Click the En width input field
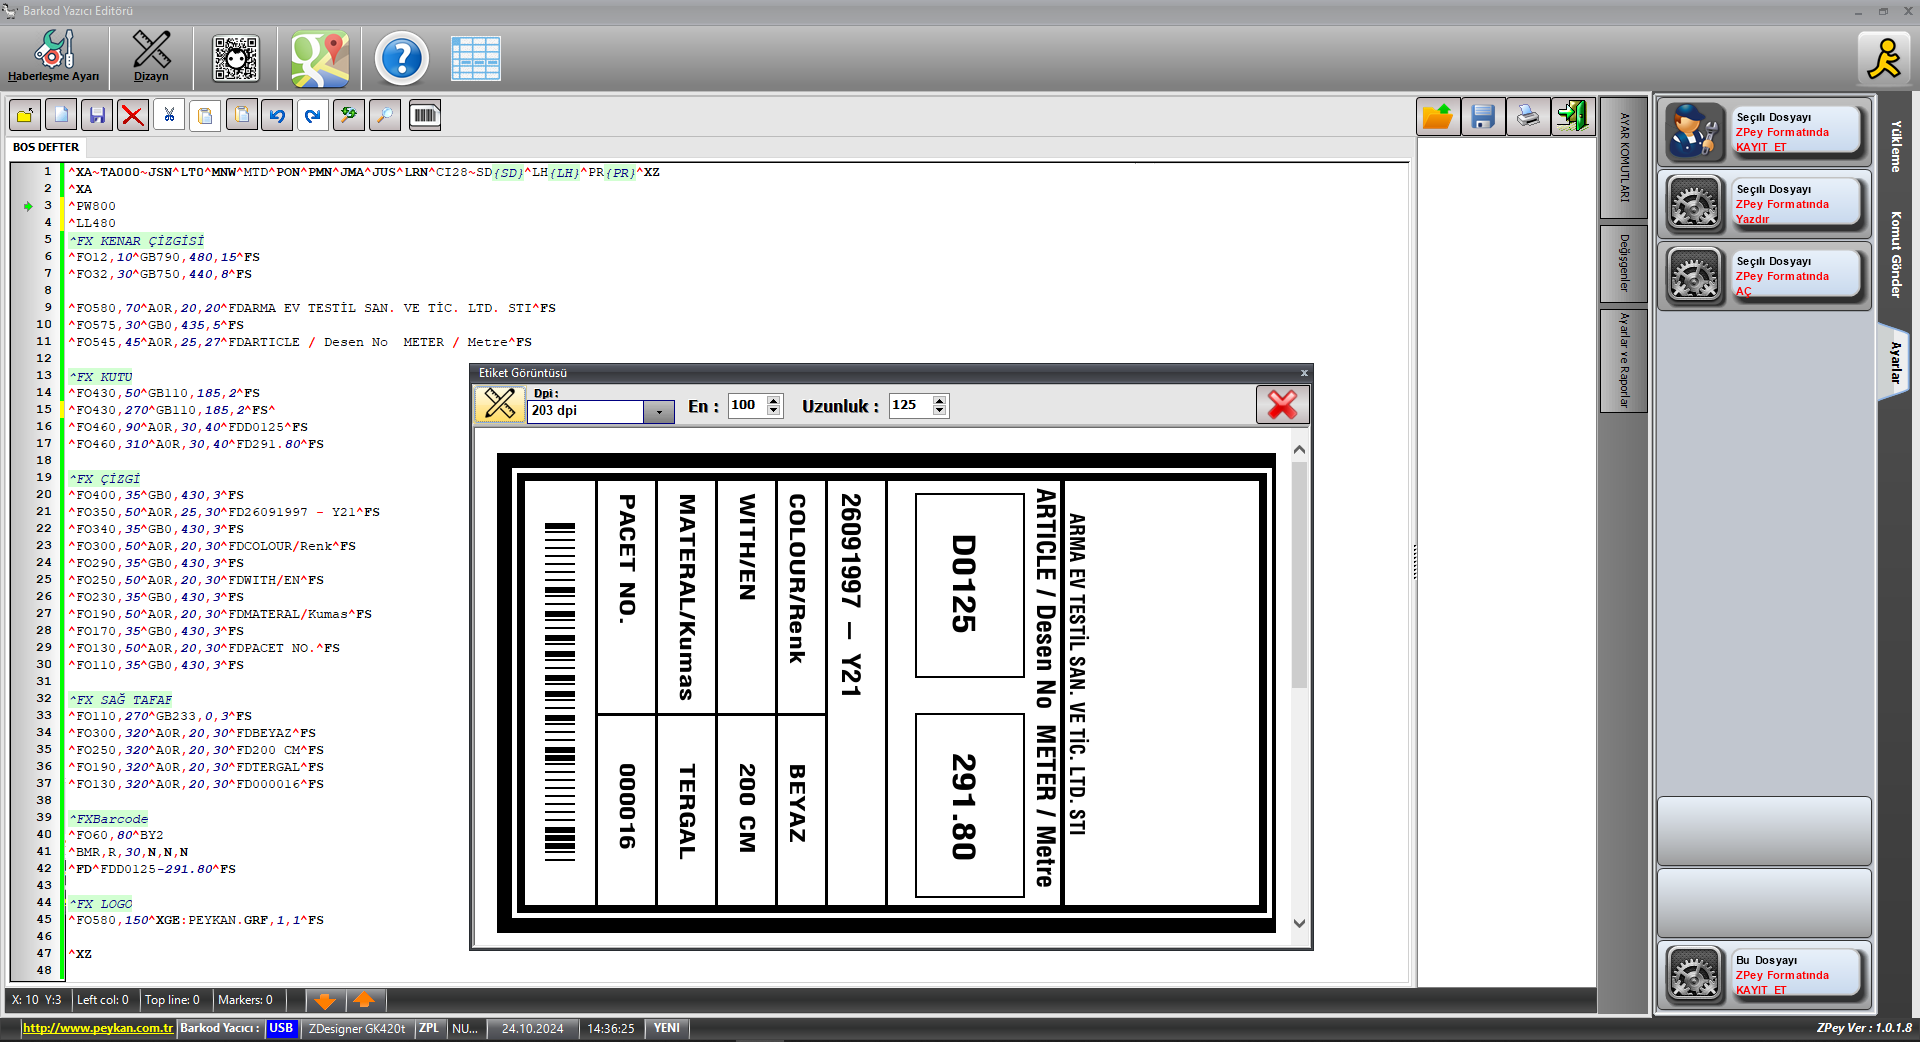1920x1042 pixels. click(746, 405)
